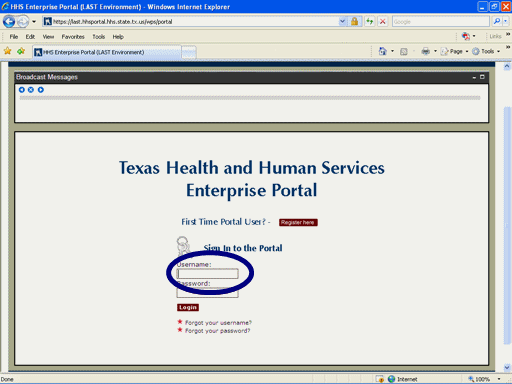Open the Page menu in command bar
Viewport: 512px width, 384px height.
[x=454, y=51]
